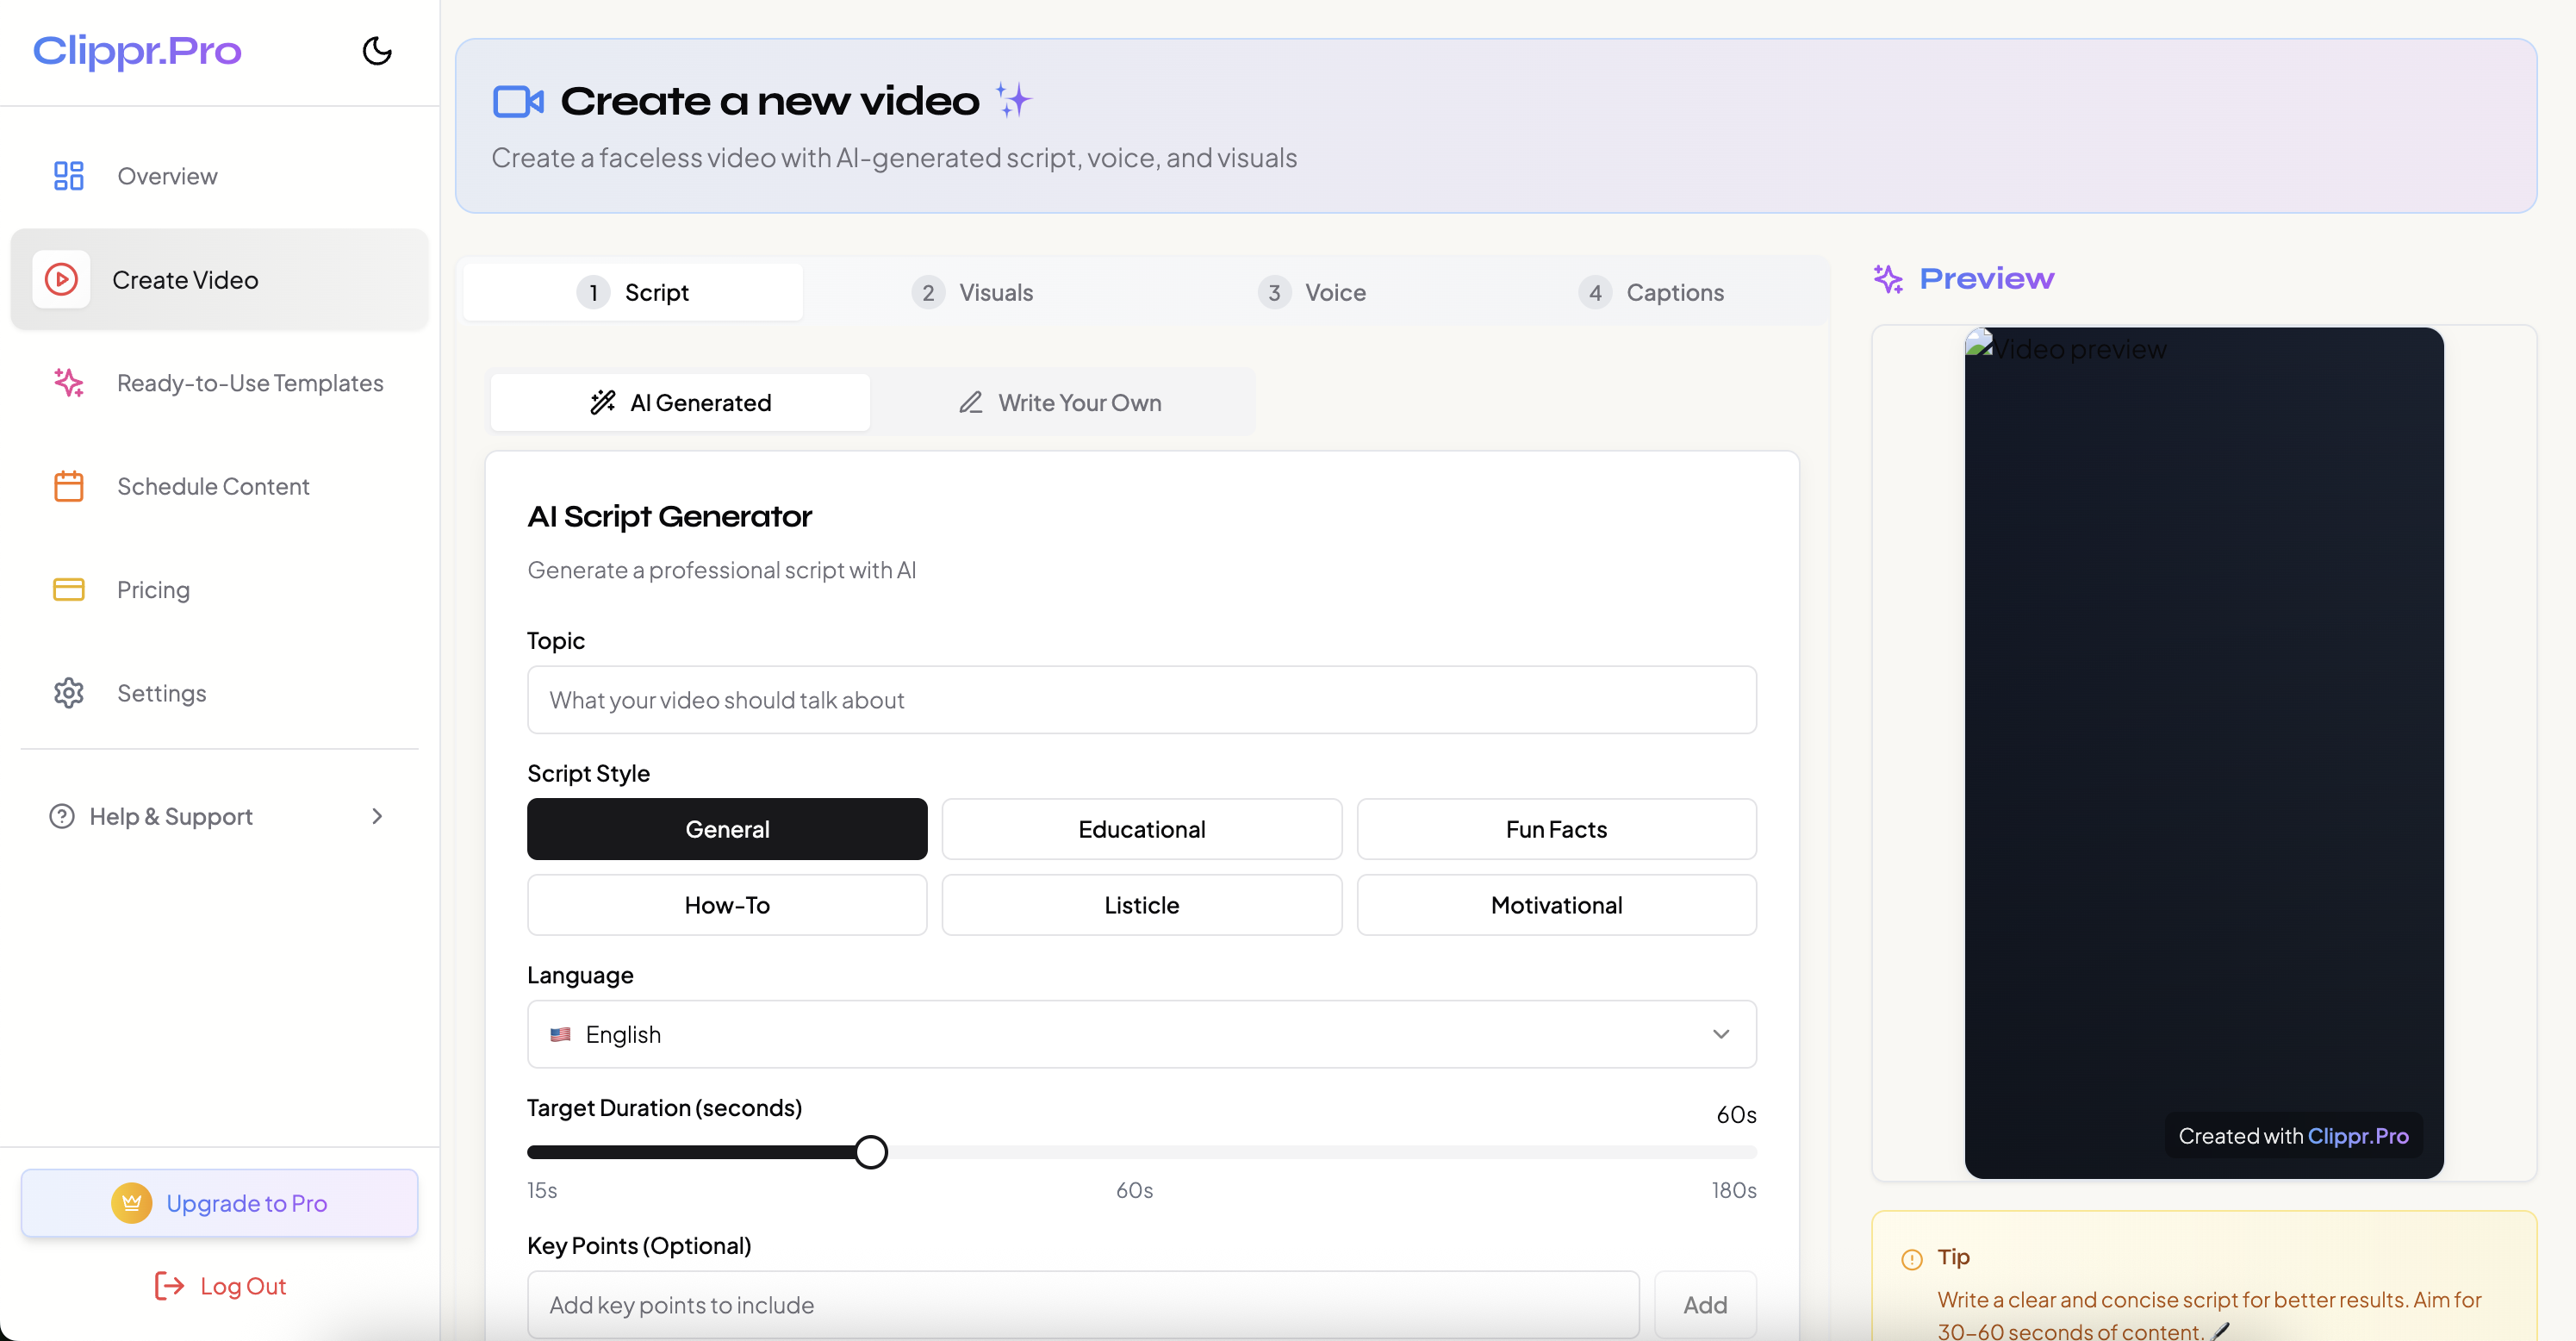Click the Upgrade to Pro button
The height and width of the screenshot is (1341, 2576).
click(219, 1203)
